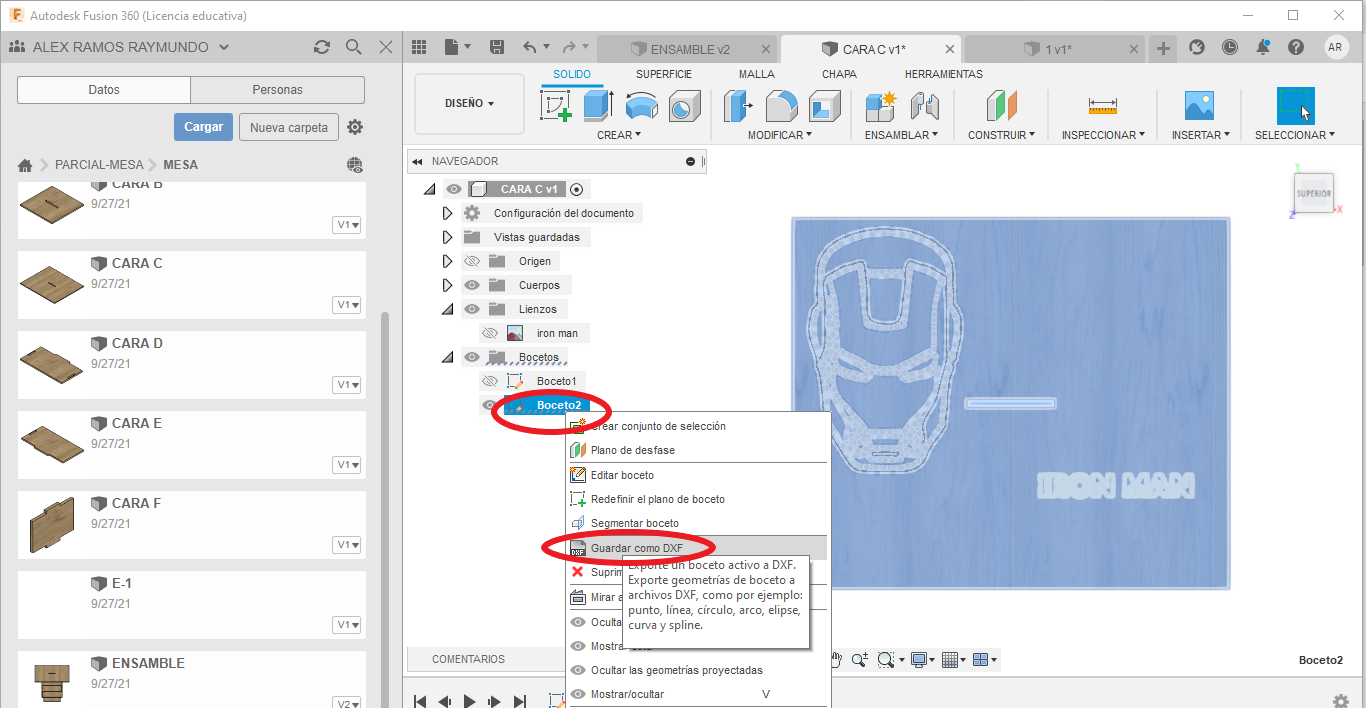The width and height of the screenshot is (1366, 708).
Task: Expand the Origen node
Action: [x=448, y=261]
